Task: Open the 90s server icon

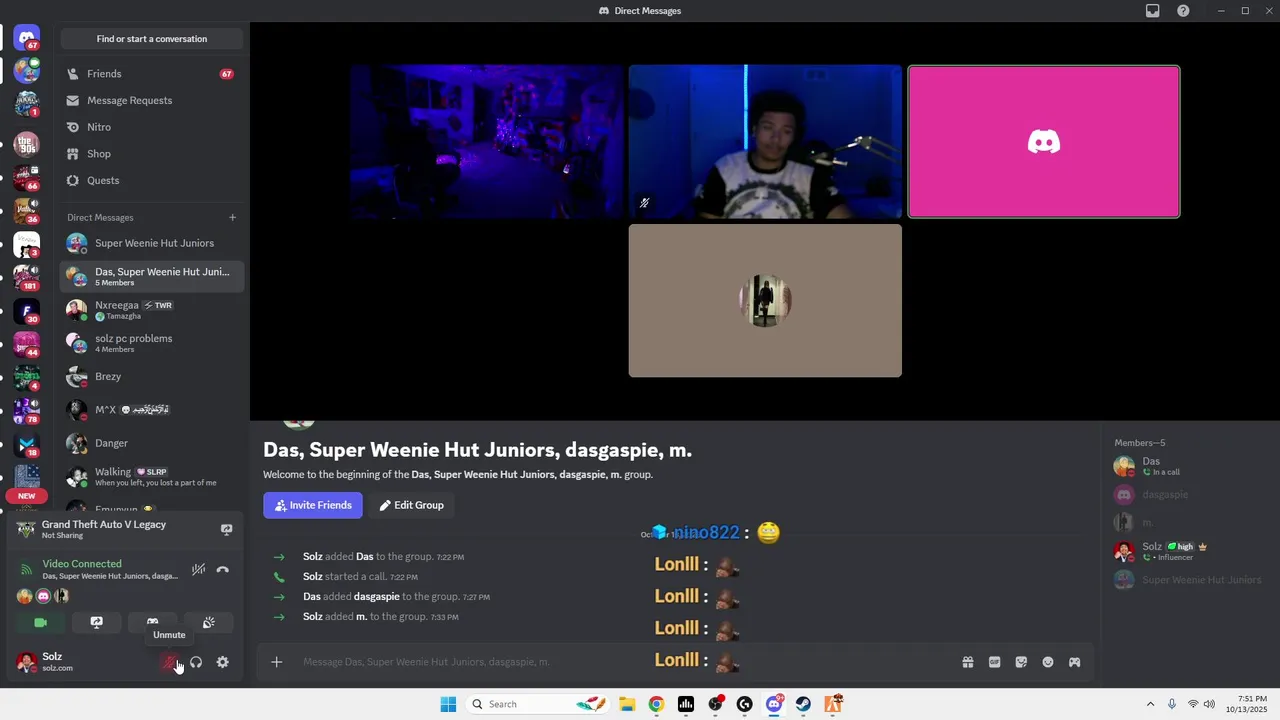Action: pos(27,144)
